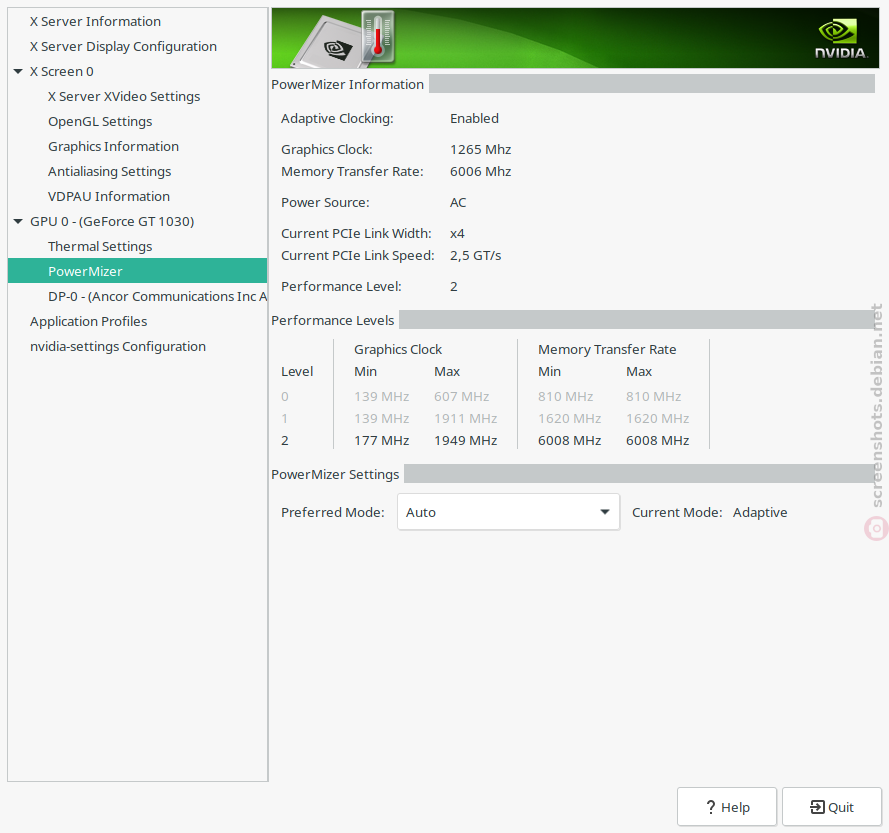Image resolution: width=889 pixels, height=833 pixels.
Task: Click the Power Source 'AC' value
Action: coord(458,202)
